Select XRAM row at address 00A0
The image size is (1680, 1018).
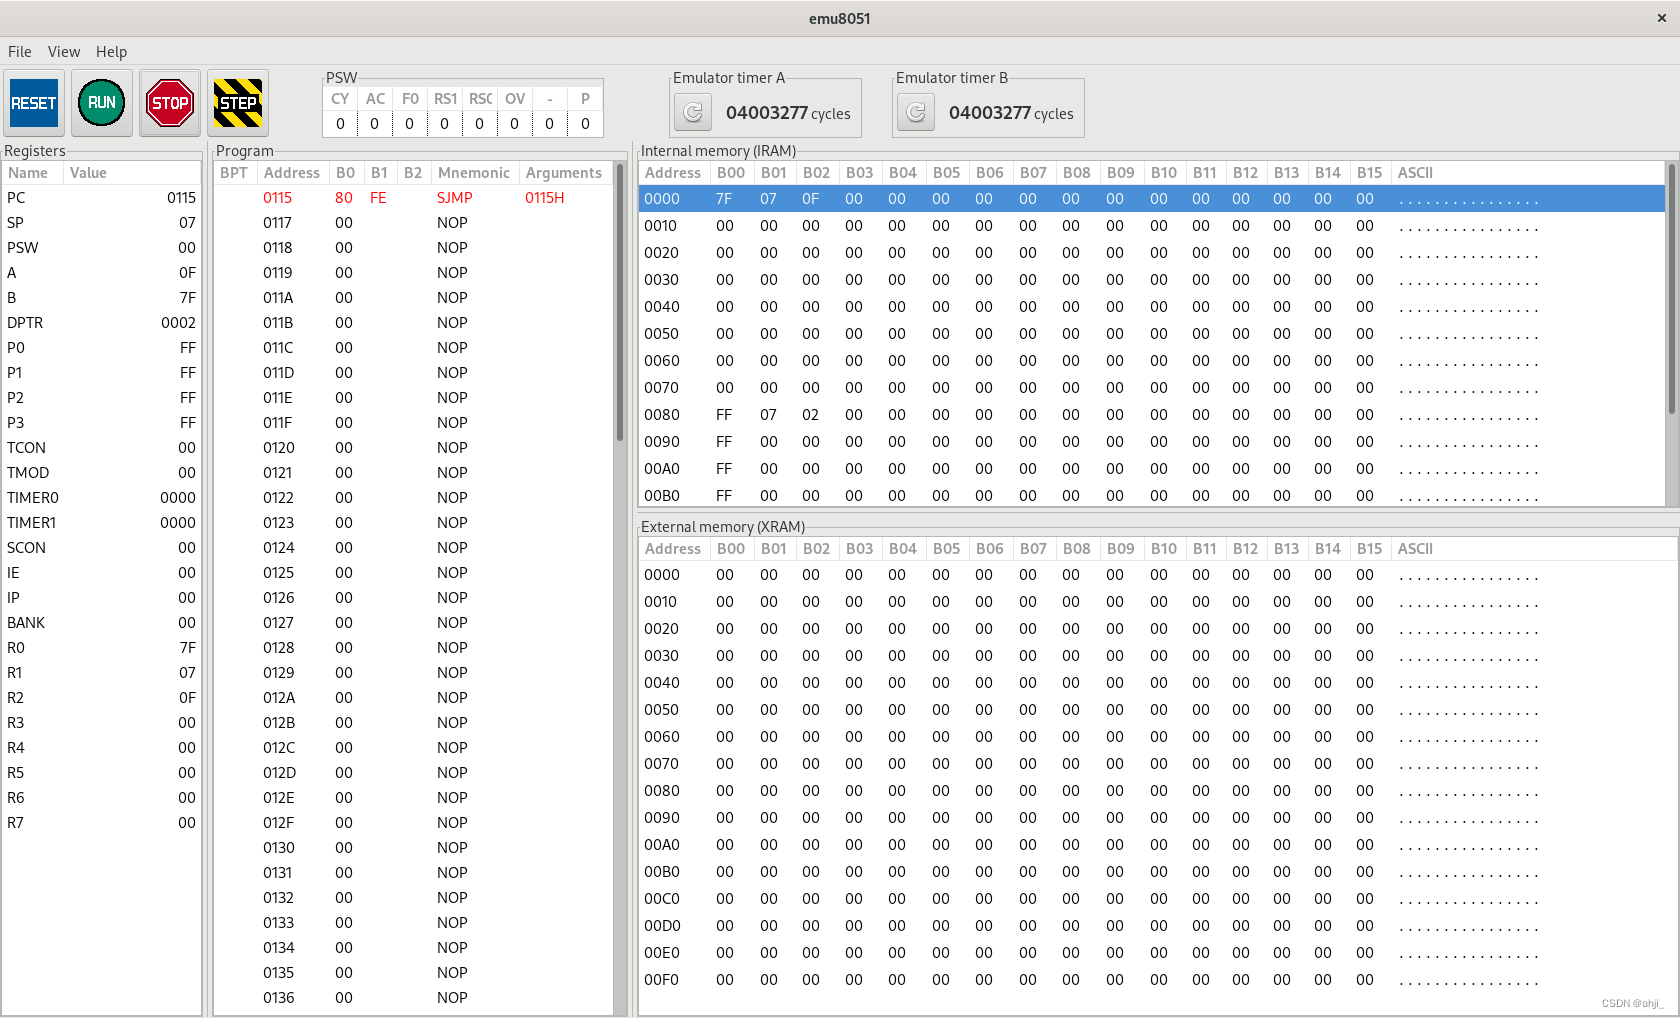[x=1157, y=845]
